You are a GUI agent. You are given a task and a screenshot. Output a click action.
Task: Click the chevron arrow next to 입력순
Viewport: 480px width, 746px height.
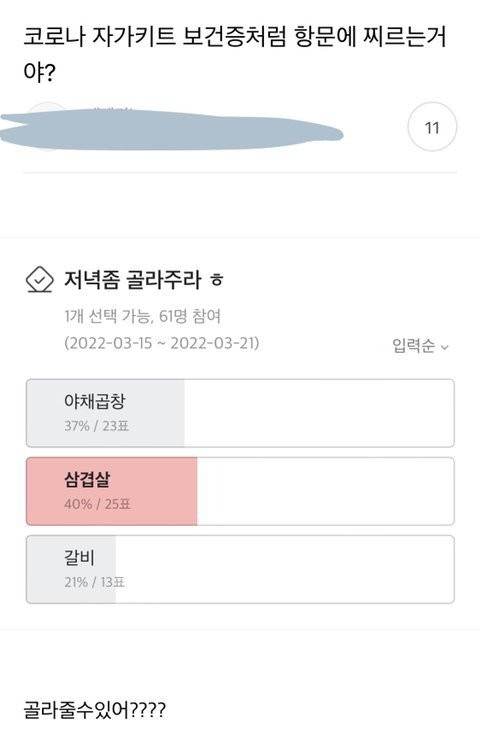[445, 347]
